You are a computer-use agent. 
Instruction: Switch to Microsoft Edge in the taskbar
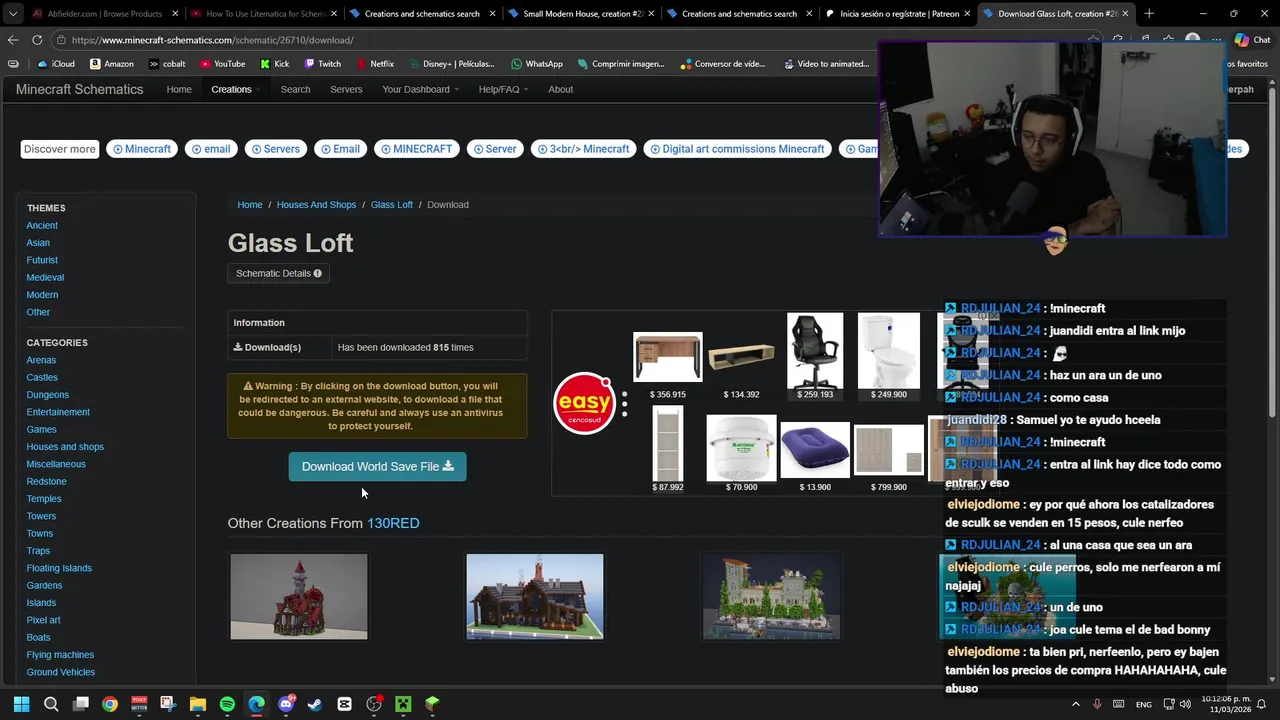tap(257, 704)
